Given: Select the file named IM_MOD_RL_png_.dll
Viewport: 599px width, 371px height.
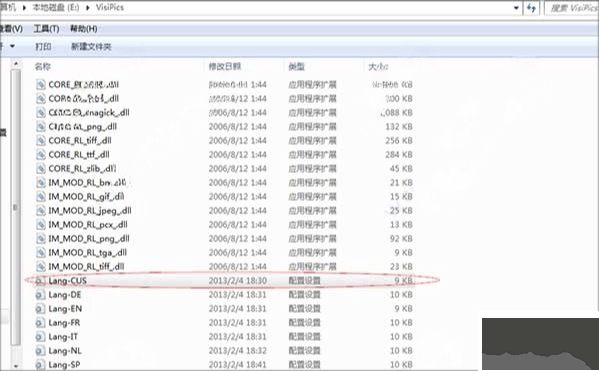Looking at the screenshot, I should pyautogui.click(x=89, y=239).
